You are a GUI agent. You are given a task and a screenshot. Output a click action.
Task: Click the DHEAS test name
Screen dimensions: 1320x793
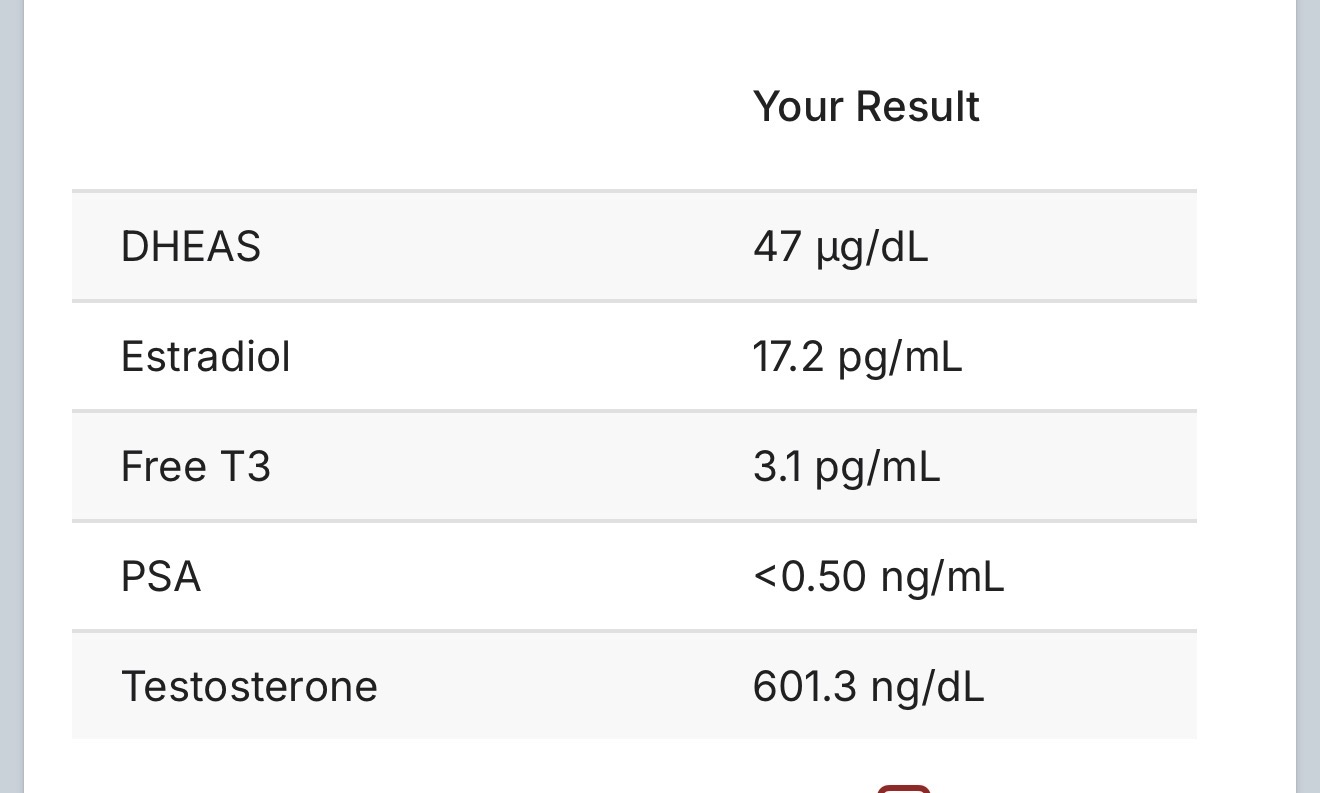point(191,246)
